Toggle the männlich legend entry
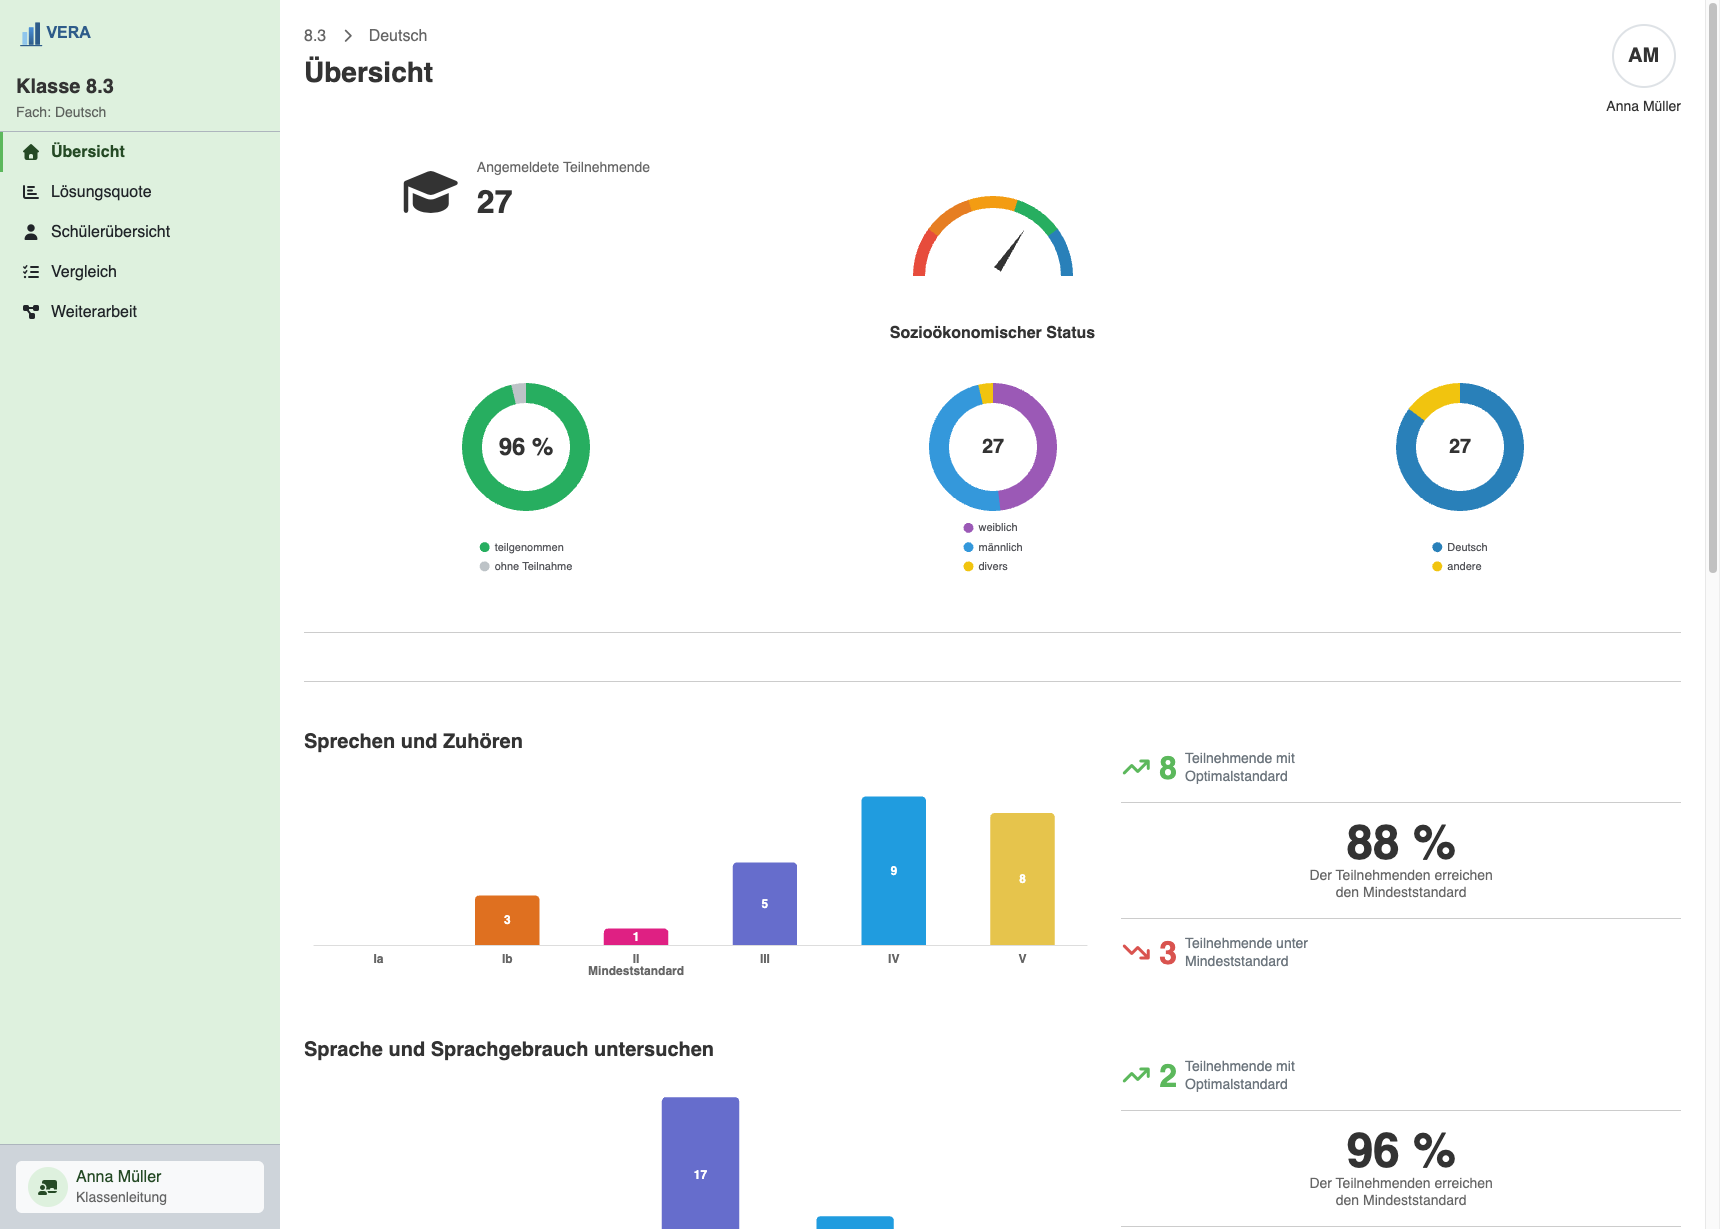 coord(993,548)
